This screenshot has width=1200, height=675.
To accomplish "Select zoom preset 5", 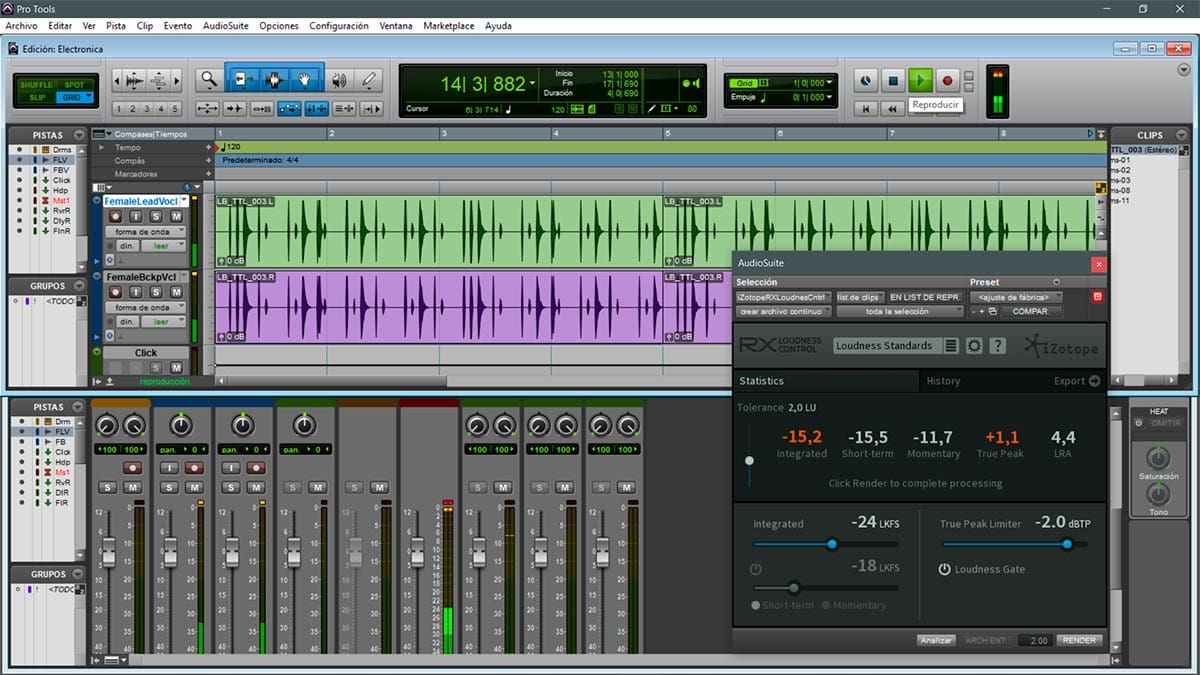I will (x=175, y=109).
